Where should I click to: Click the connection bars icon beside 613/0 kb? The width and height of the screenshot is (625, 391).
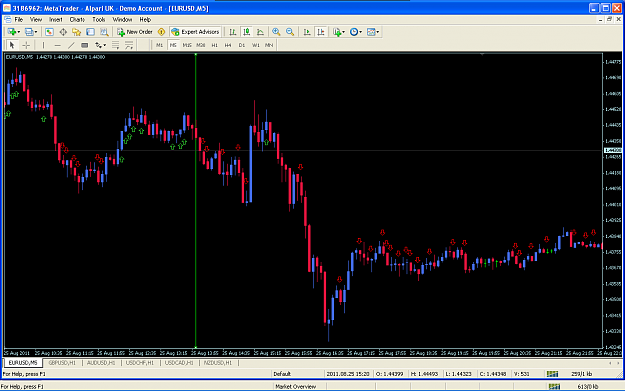coord(554,387)
